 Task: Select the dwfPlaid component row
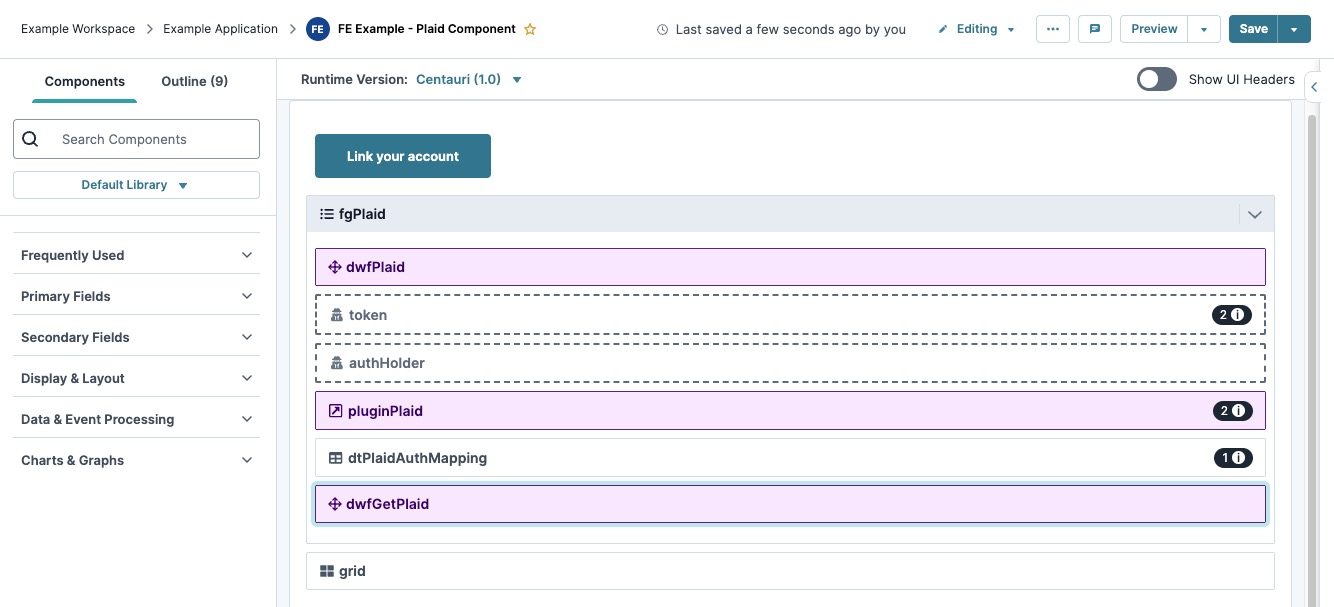tap(790, 267)
